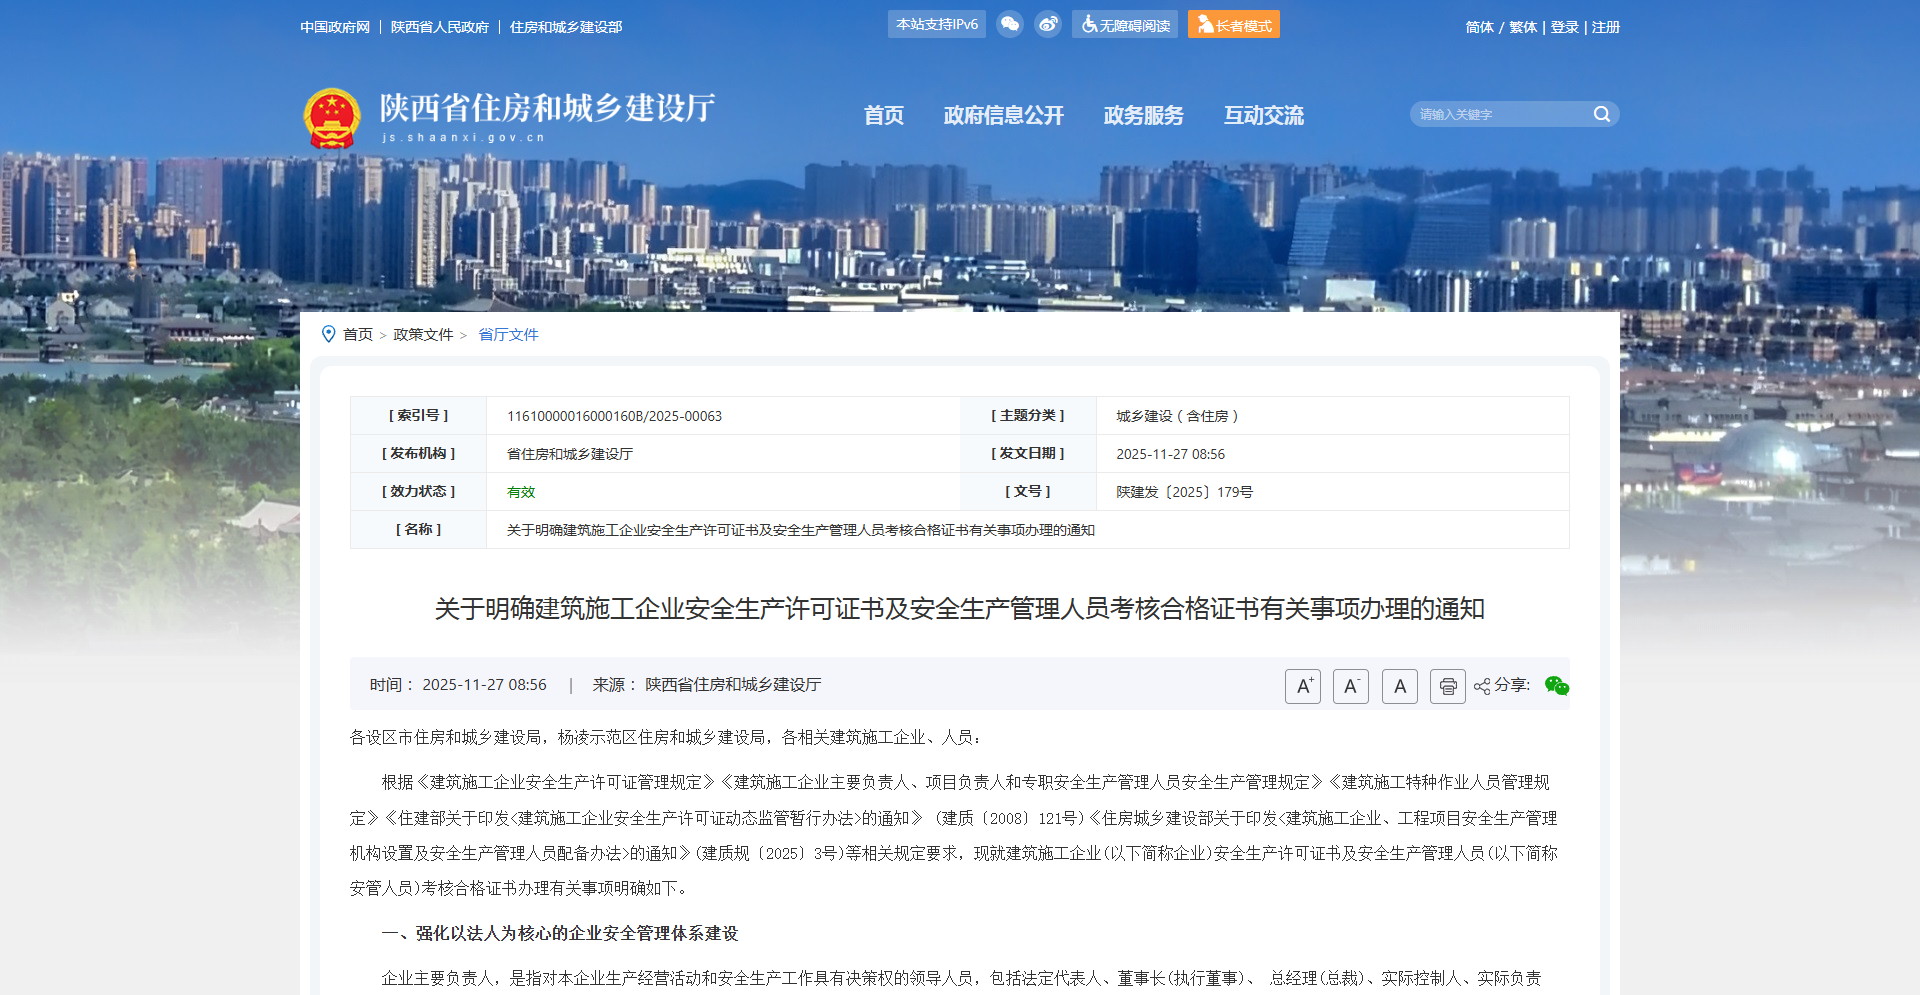This screenshot has height=995, width=1920.
Task: Switch to 繁体 traditional Chinese
Action: coord(1523,27)
